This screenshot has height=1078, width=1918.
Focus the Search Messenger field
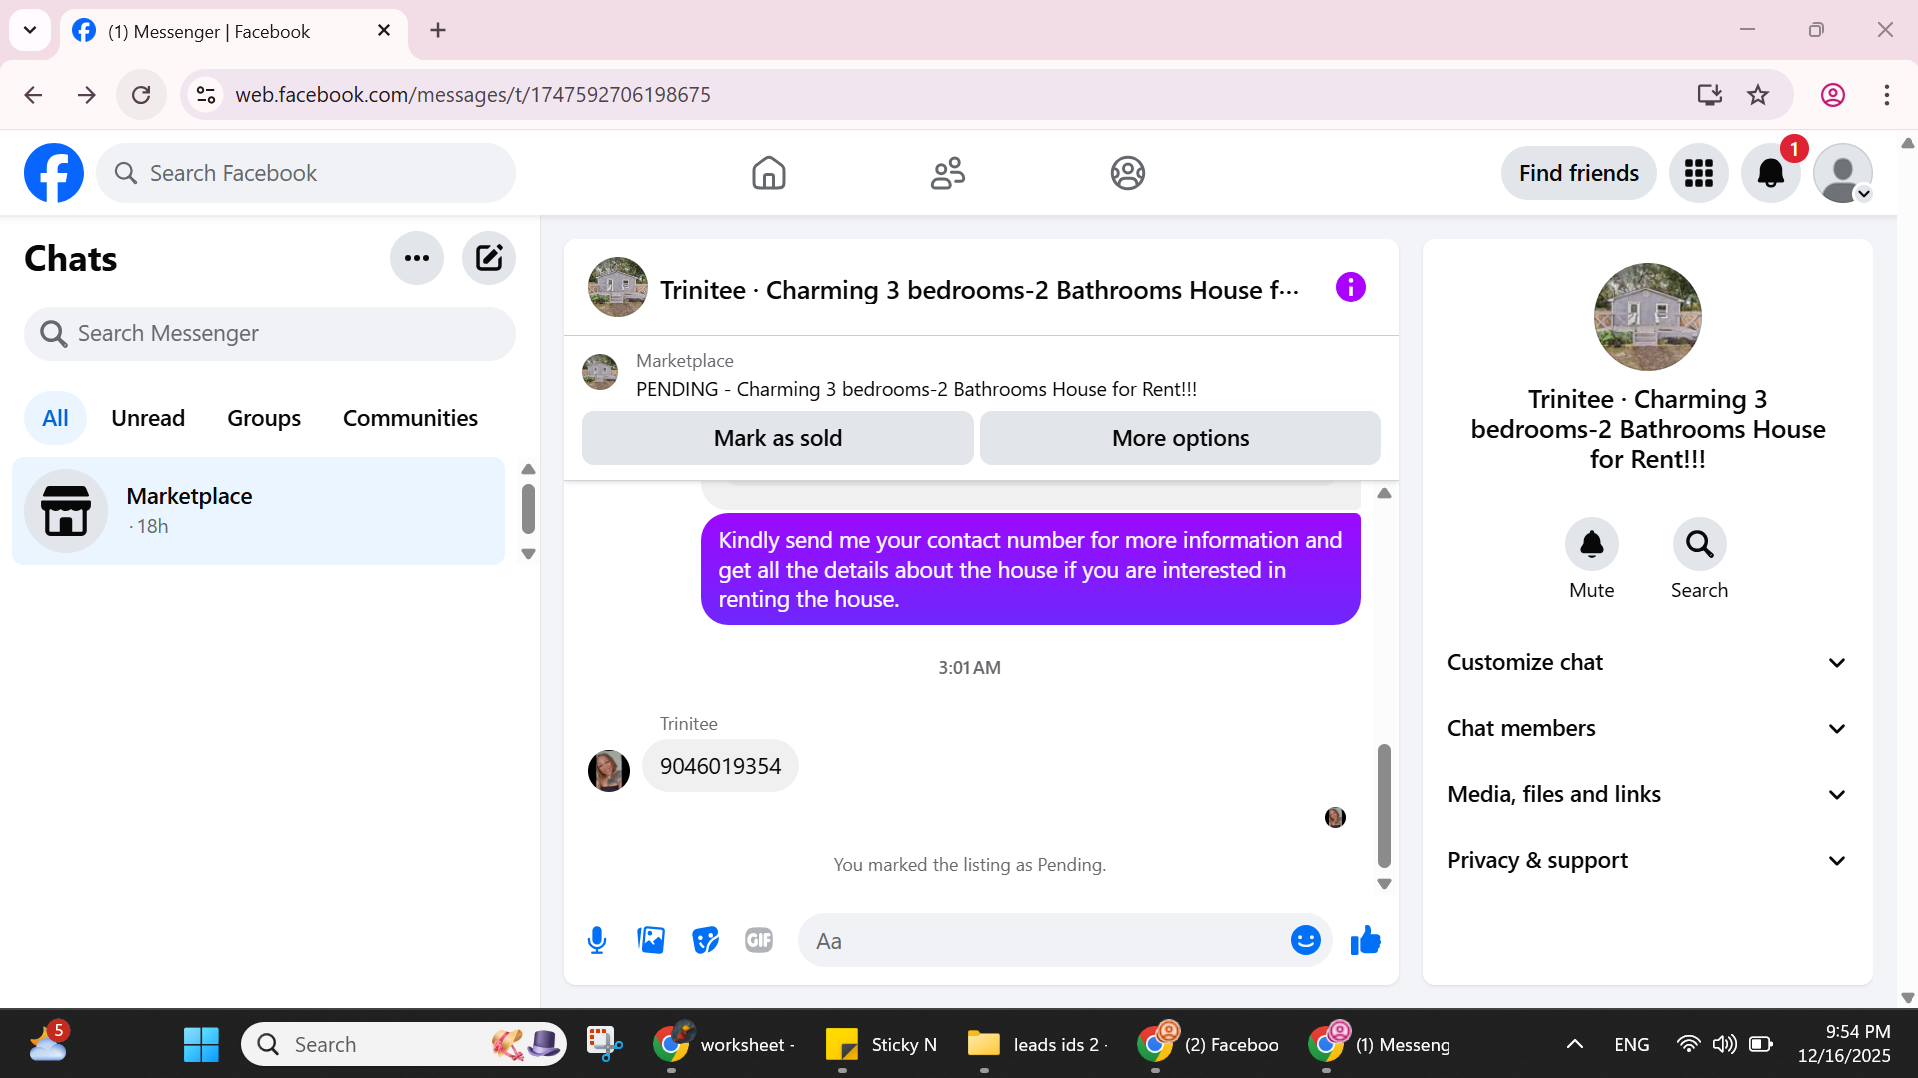[270, 333]
